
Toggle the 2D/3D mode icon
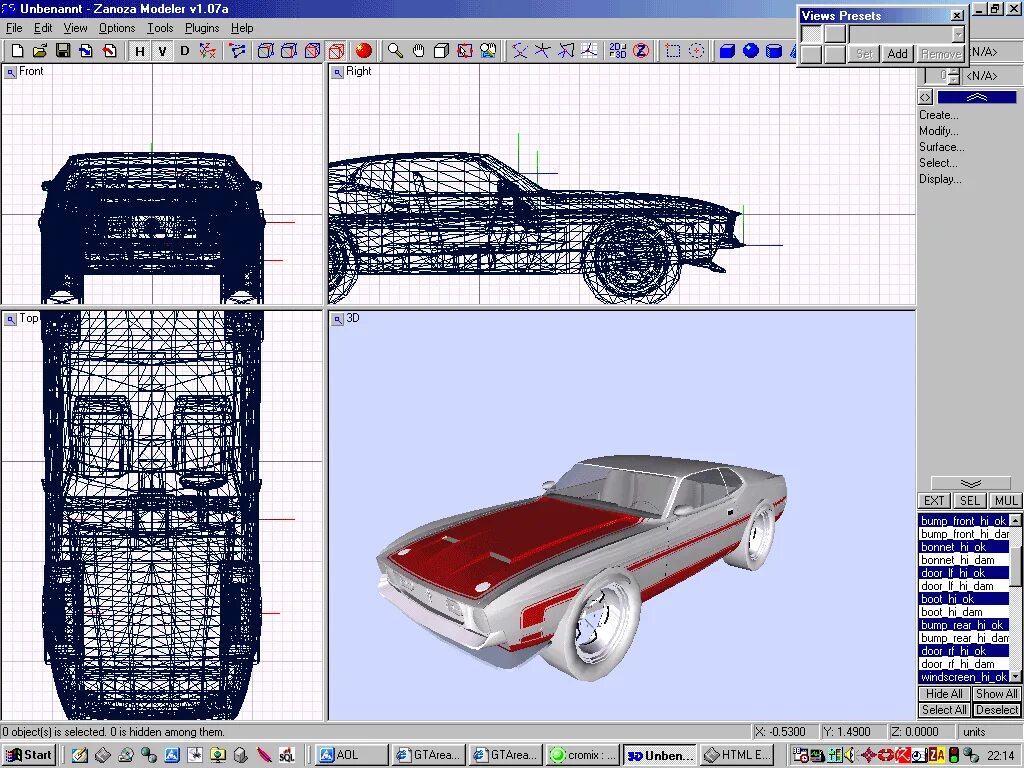click(x=617, y=51)
